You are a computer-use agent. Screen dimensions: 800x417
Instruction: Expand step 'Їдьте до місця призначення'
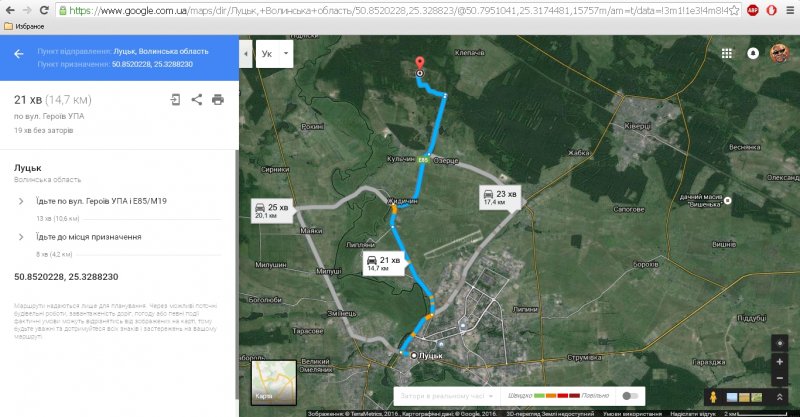pos(22,237)
